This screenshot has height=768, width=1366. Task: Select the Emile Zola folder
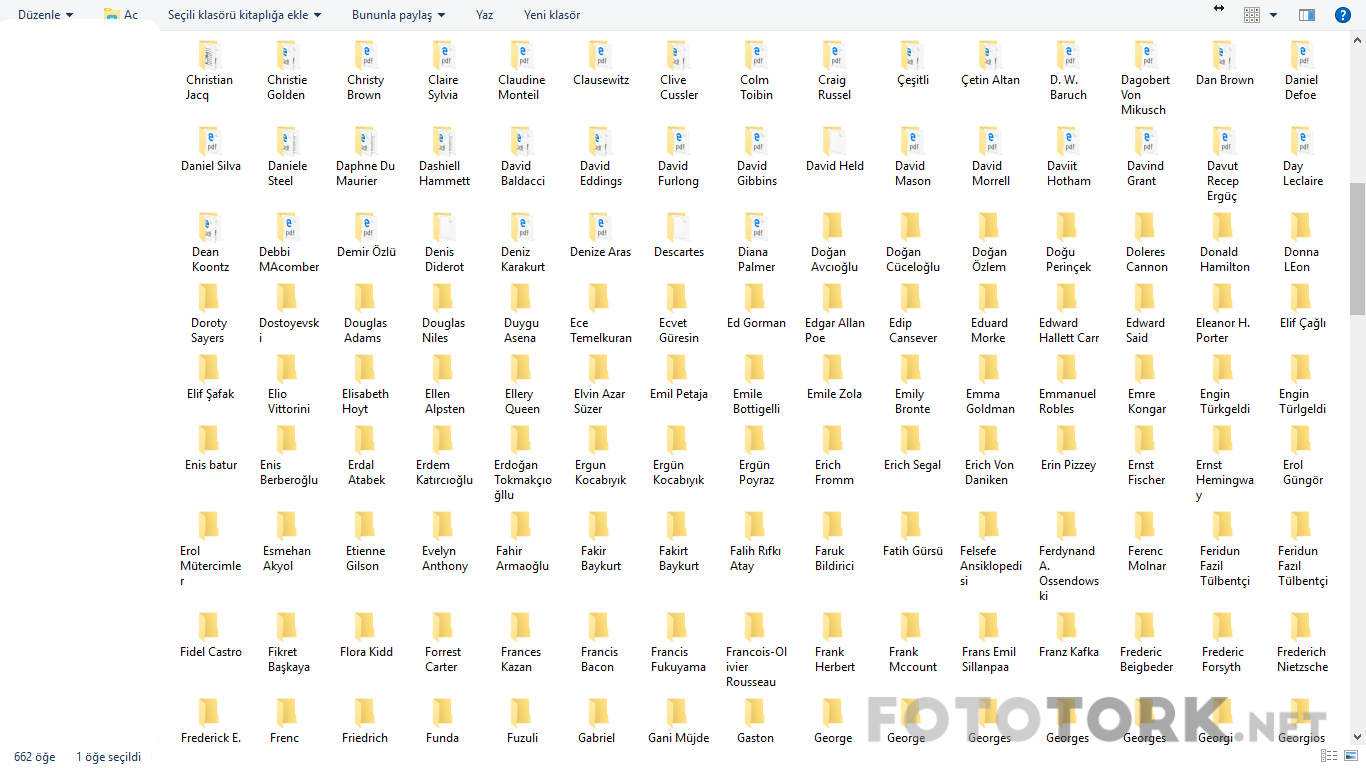coord(833,379)
